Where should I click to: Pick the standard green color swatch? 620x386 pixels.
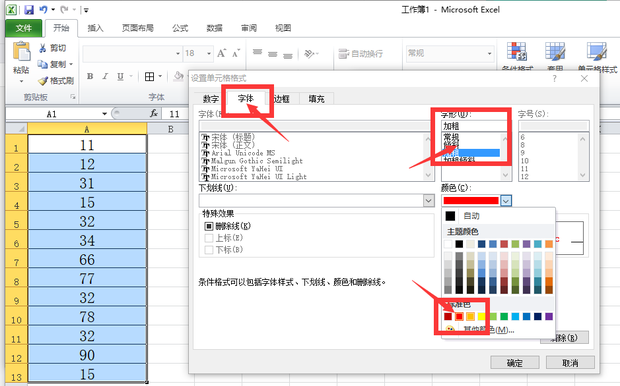[x=504, y=316]
